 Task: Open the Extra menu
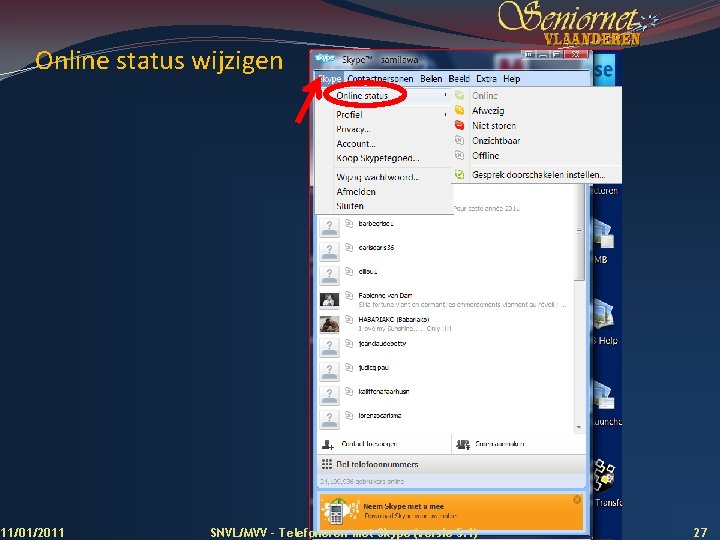[486, 79]
